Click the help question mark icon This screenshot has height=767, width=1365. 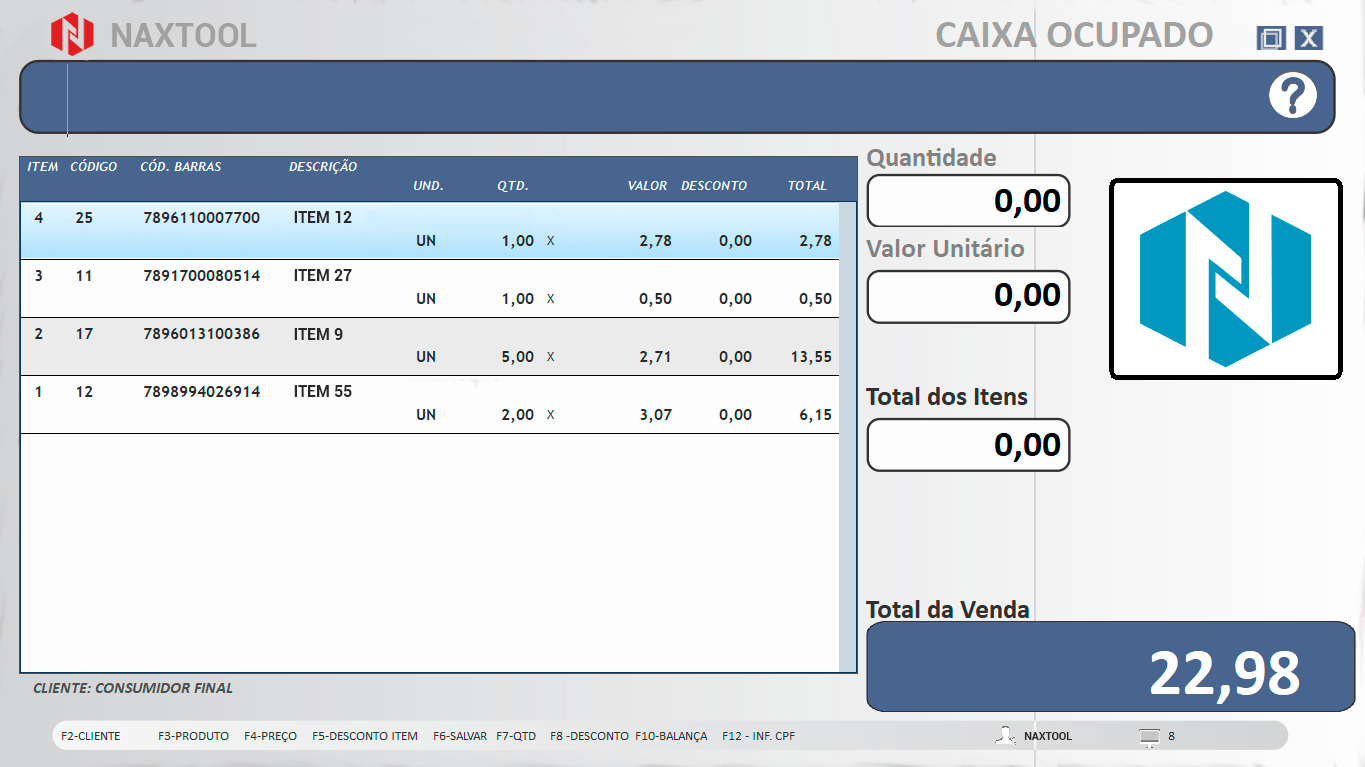tap(1292, 96)
